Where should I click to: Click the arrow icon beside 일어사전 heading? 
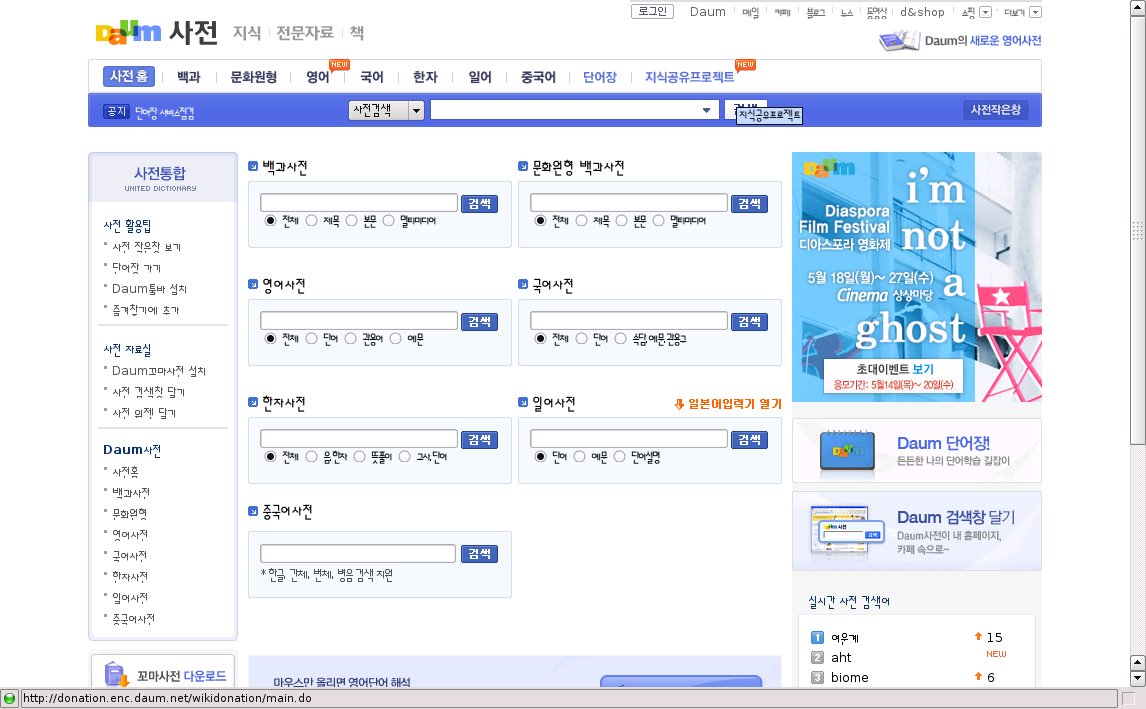coord(523,403)
